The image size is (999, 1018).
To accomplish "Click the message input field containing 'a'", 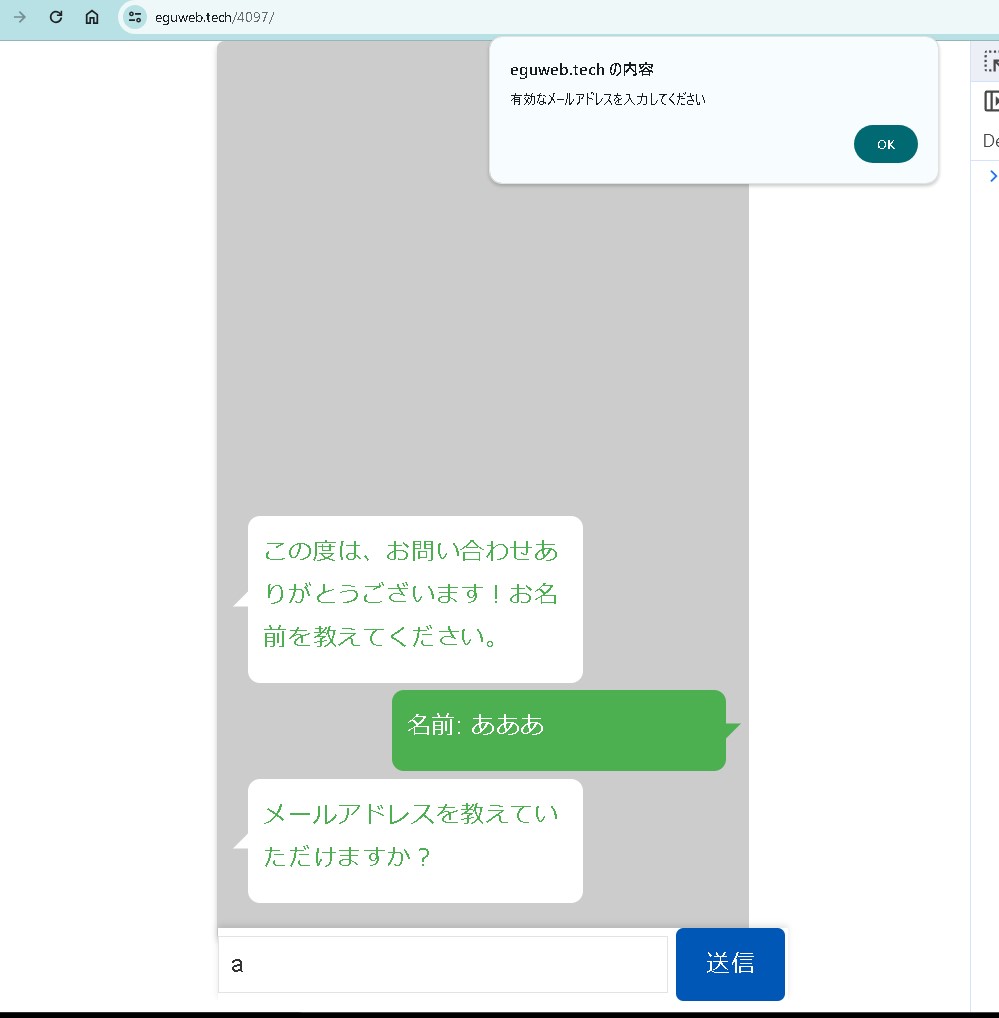I will point(442,963).
